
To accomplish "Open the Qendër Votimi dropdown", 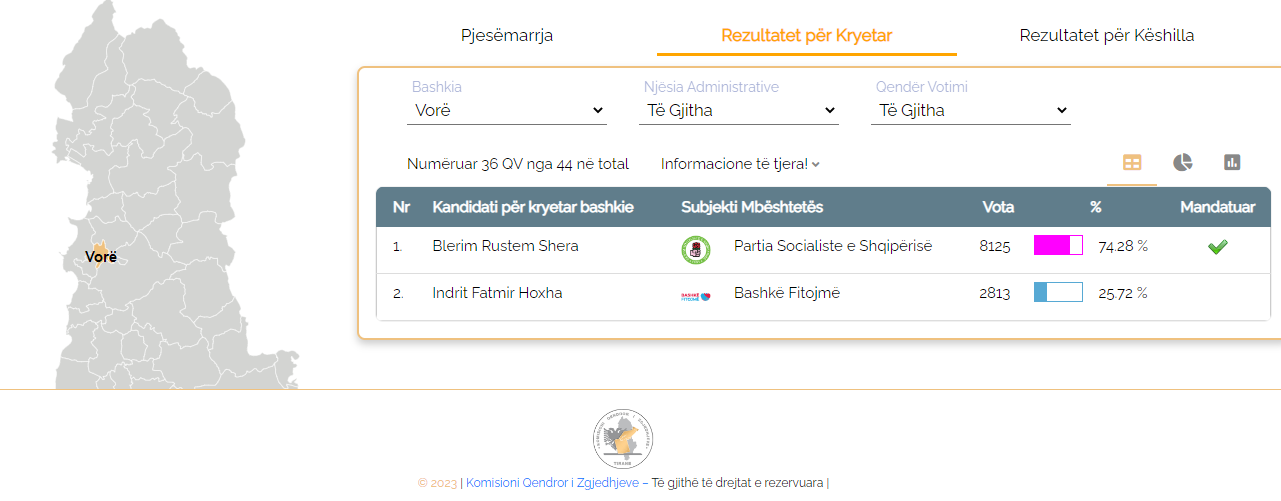I will point(971,111).
